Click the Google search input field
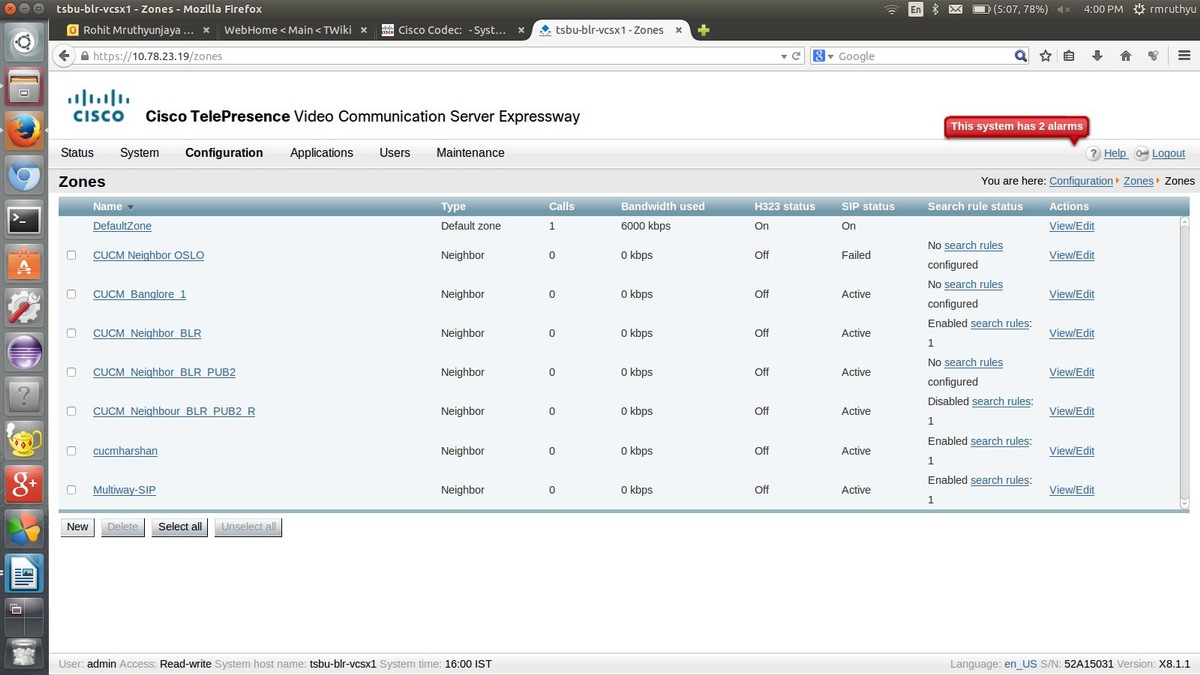 point(925,56)
